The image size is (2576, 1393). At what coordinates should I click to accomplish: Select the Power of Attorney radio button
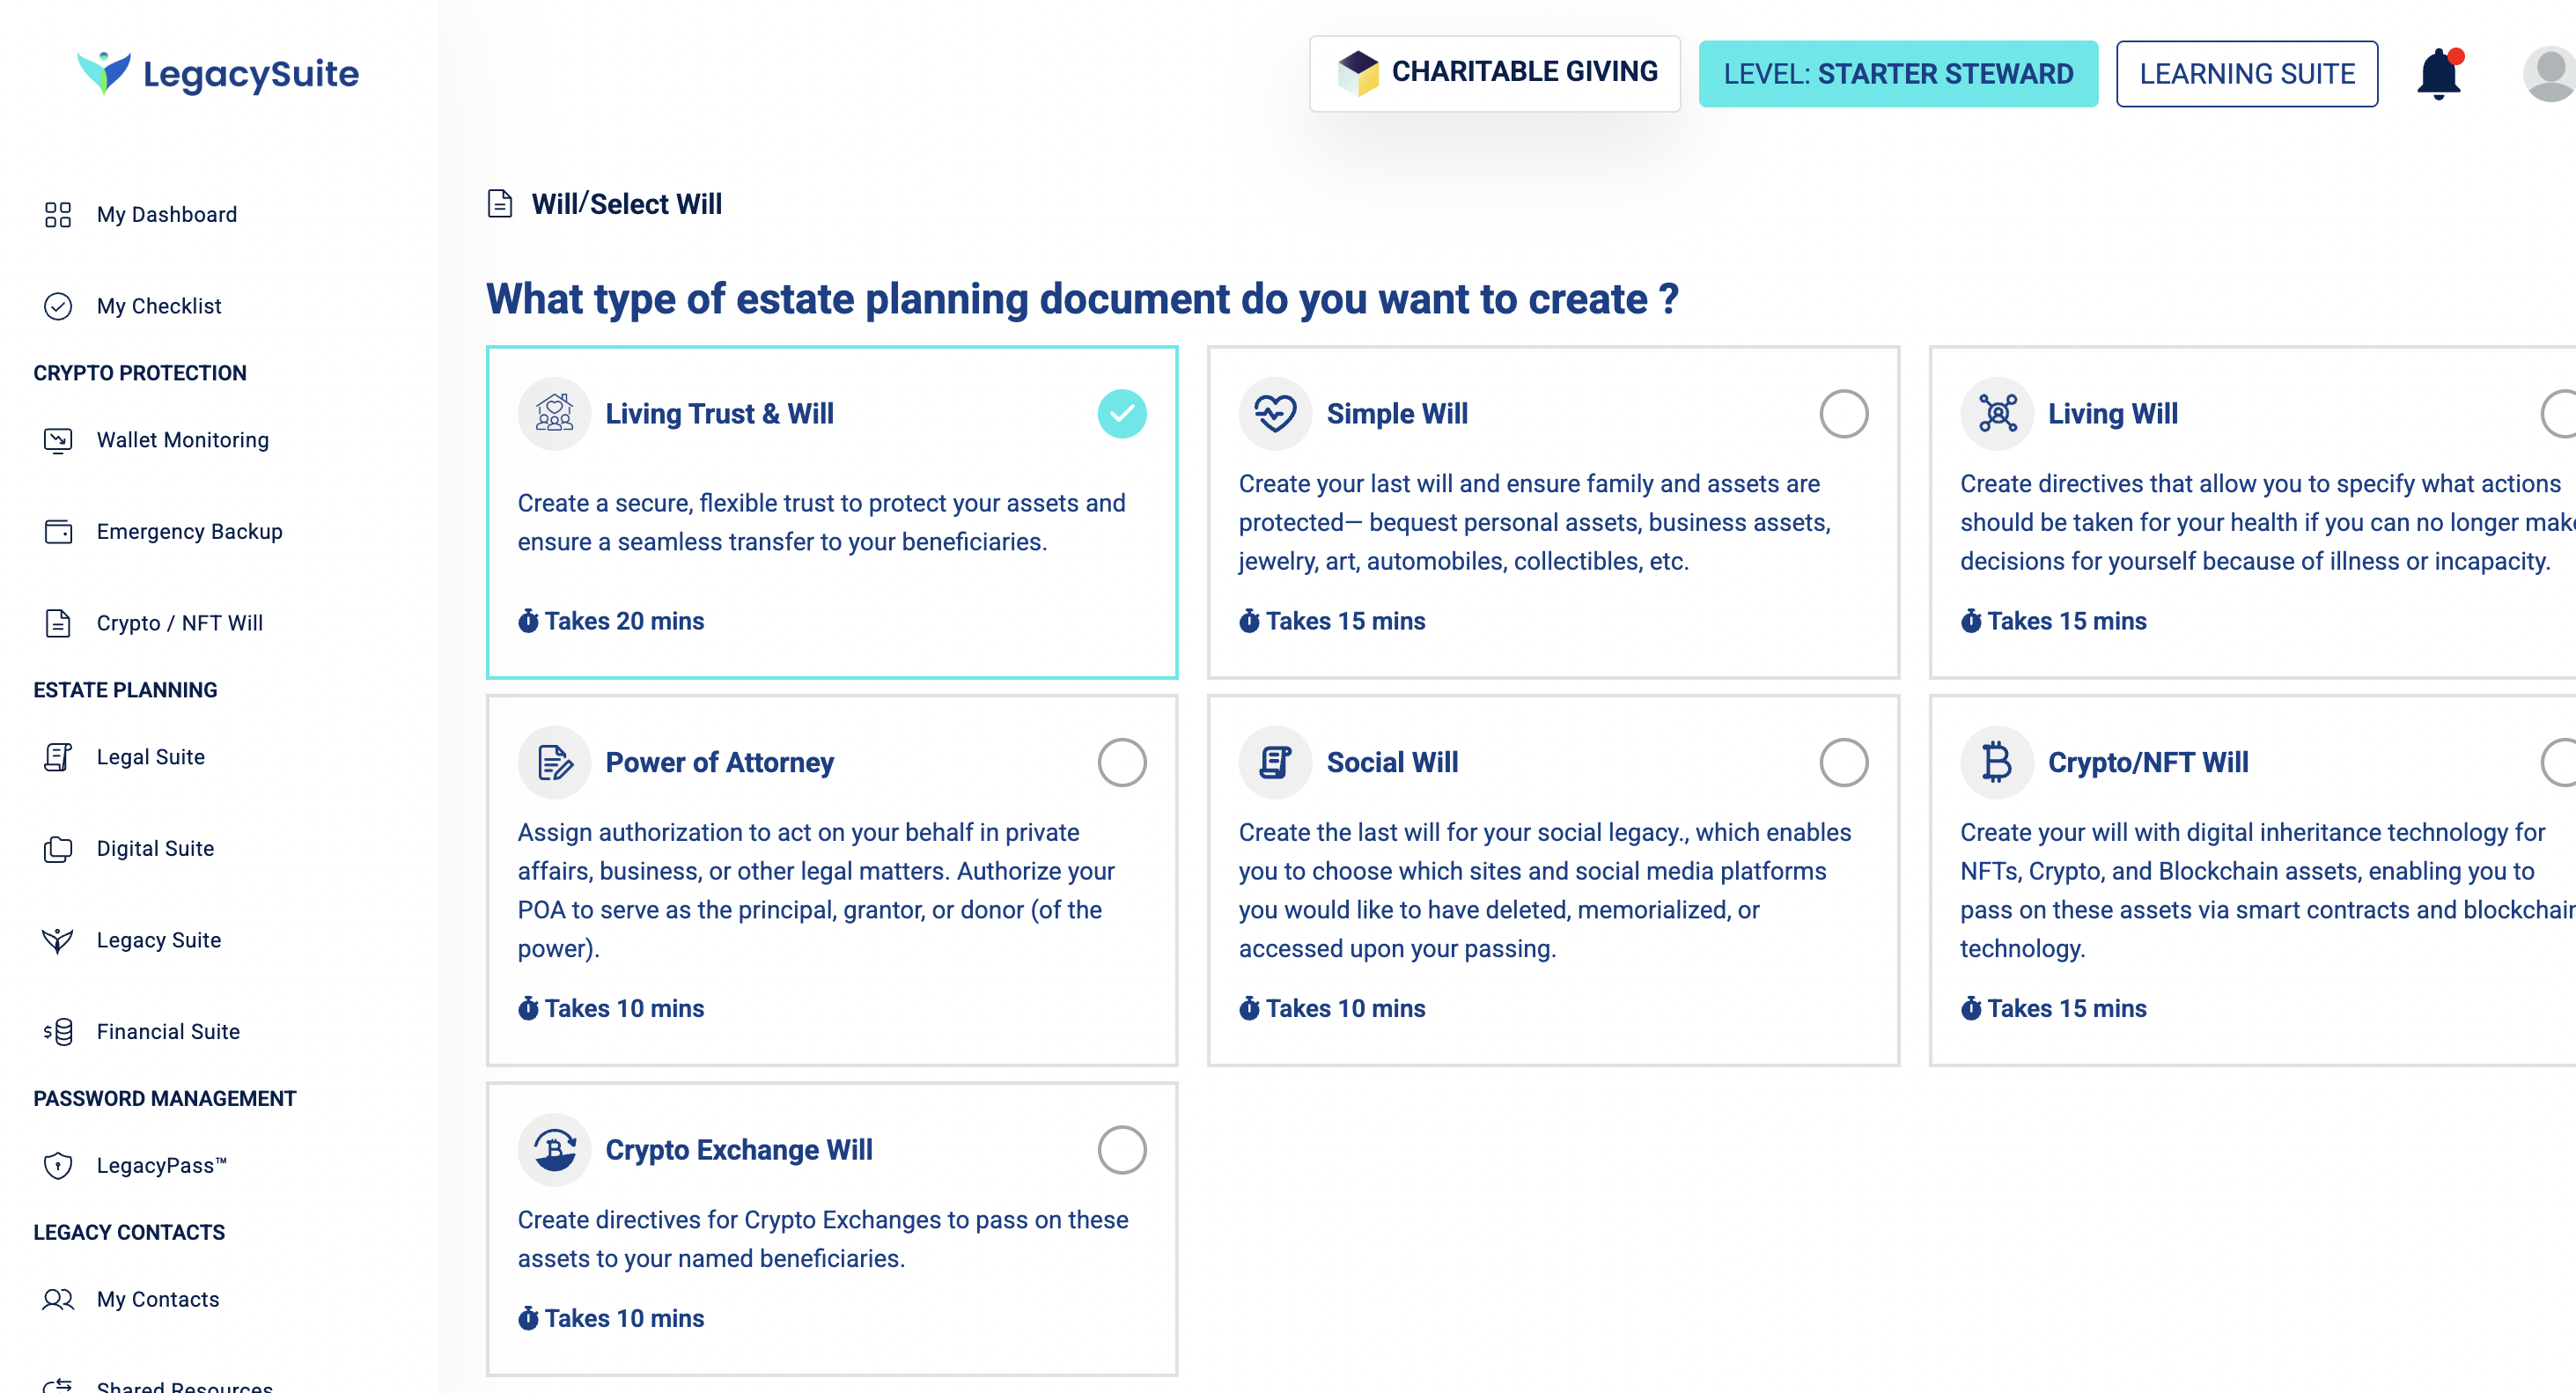[x=1121, y=762]
